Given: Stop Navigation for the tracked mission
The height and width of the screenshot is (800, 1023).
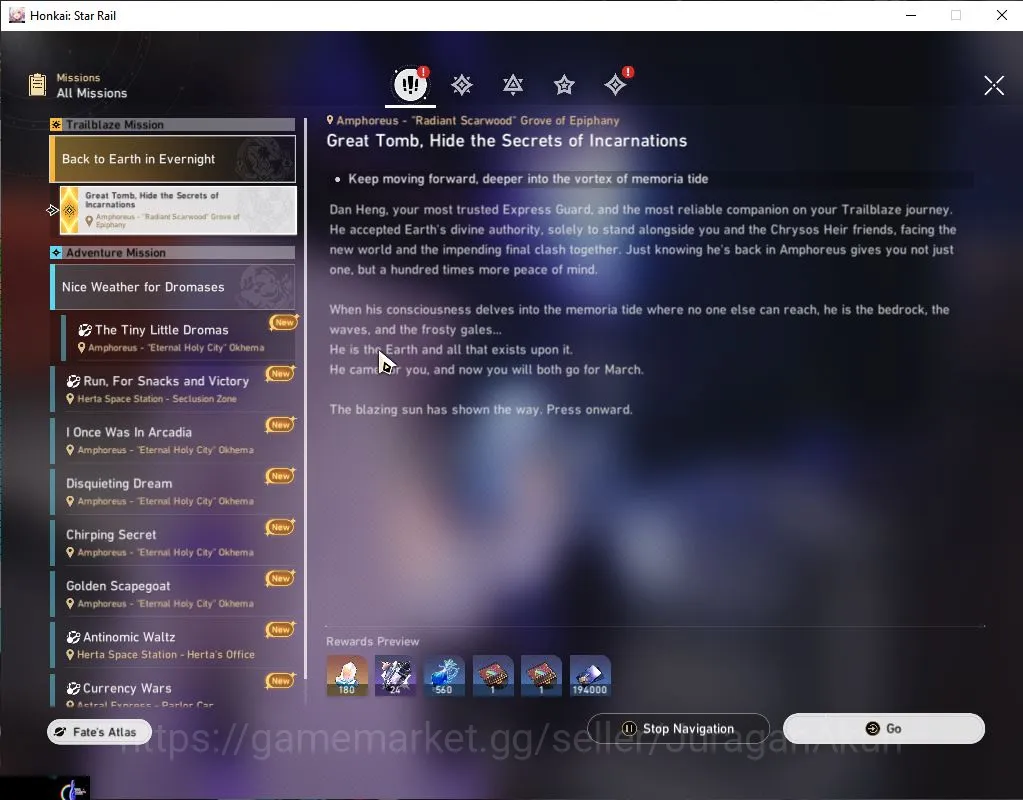Looking at the screenshot, I should tap(679, 728).
